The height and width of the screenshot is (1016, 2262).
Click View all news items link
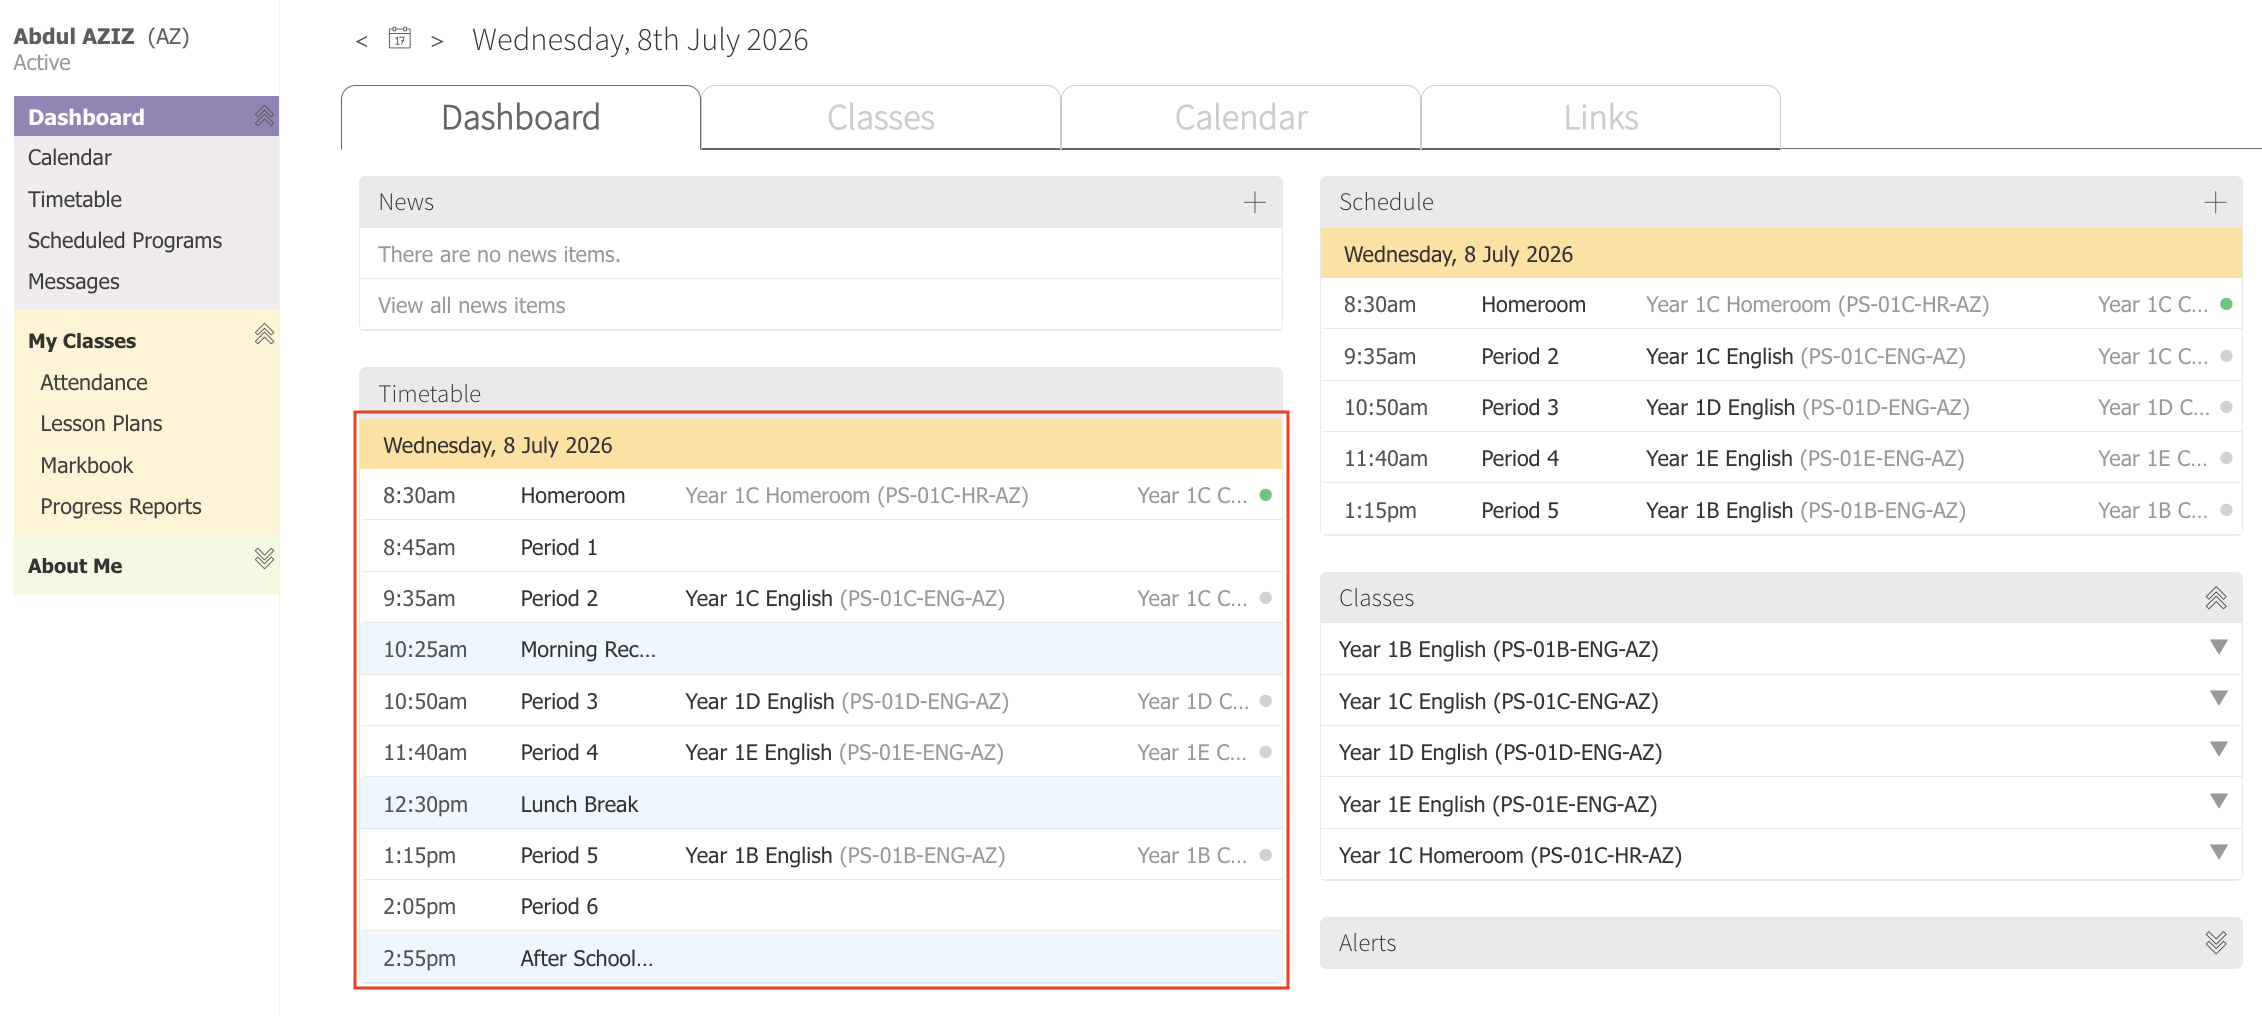point(472,305)
